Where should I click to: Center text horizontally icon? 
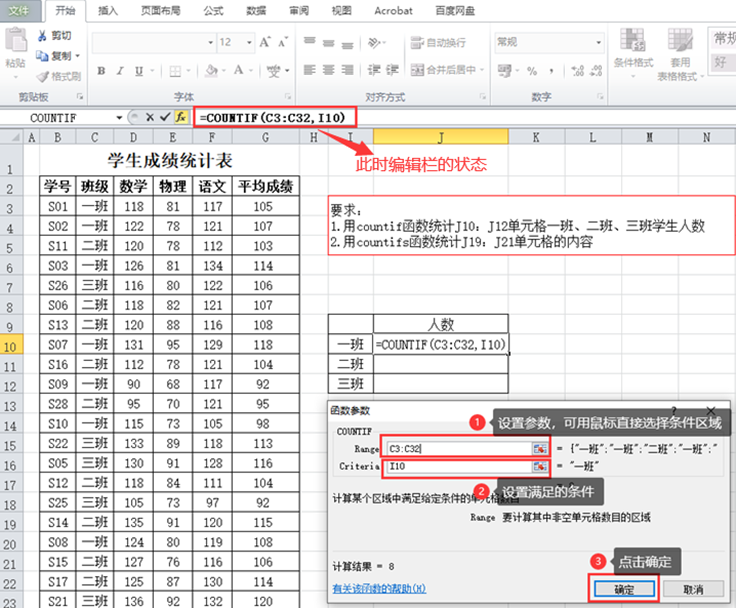[329, 70]
